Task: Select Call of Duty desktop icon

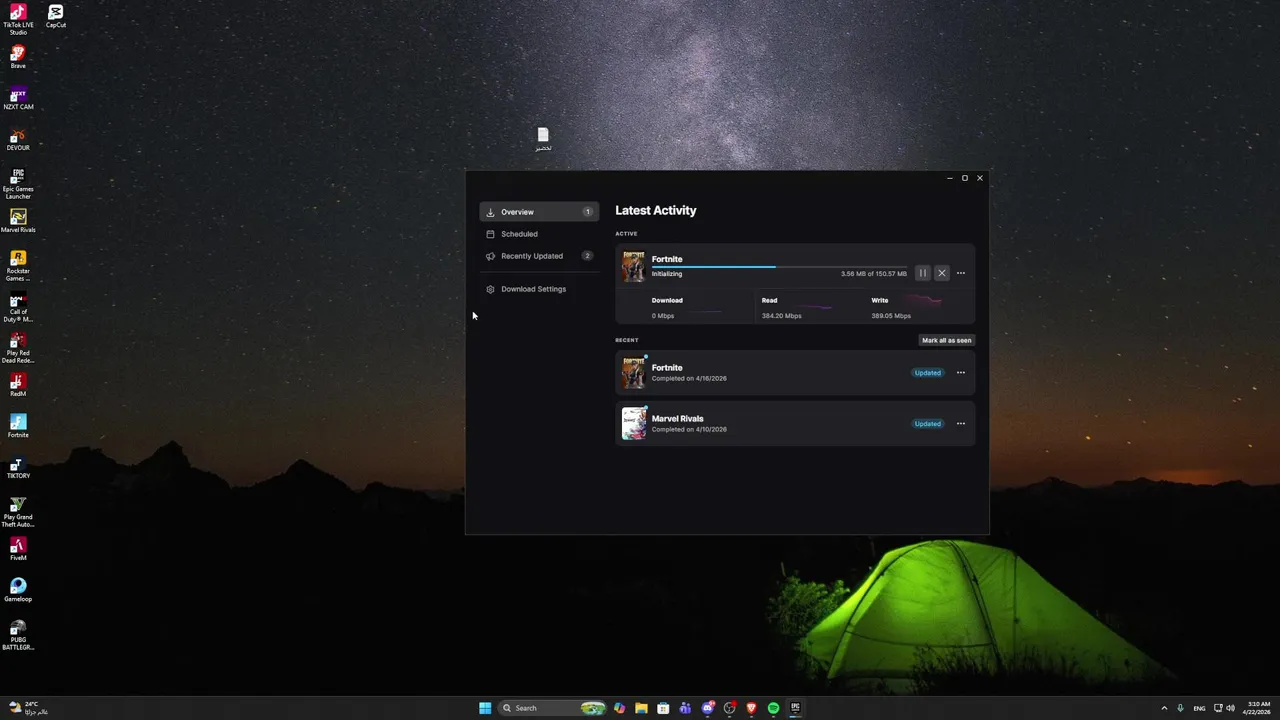Action: pyautogui.click(x=18, y=306)
